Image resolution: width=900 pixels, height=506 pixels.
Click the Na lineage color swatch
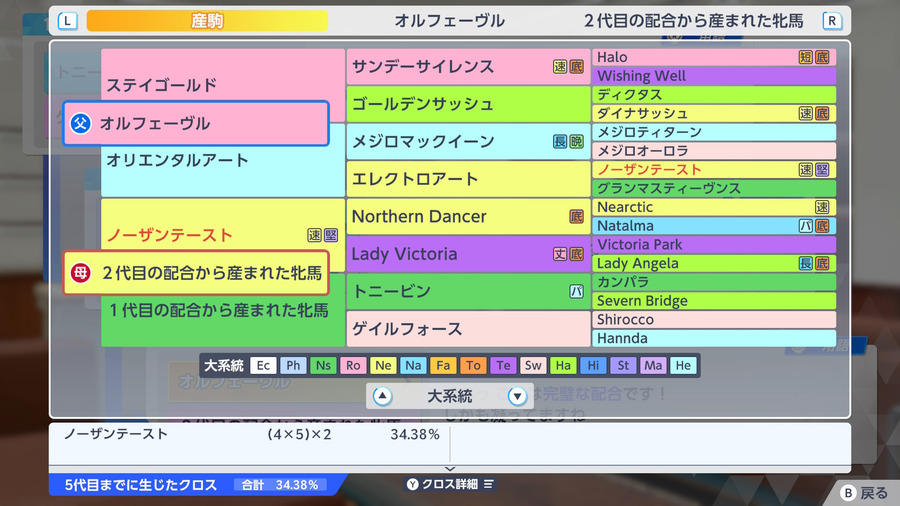click(x=413, y=365)
